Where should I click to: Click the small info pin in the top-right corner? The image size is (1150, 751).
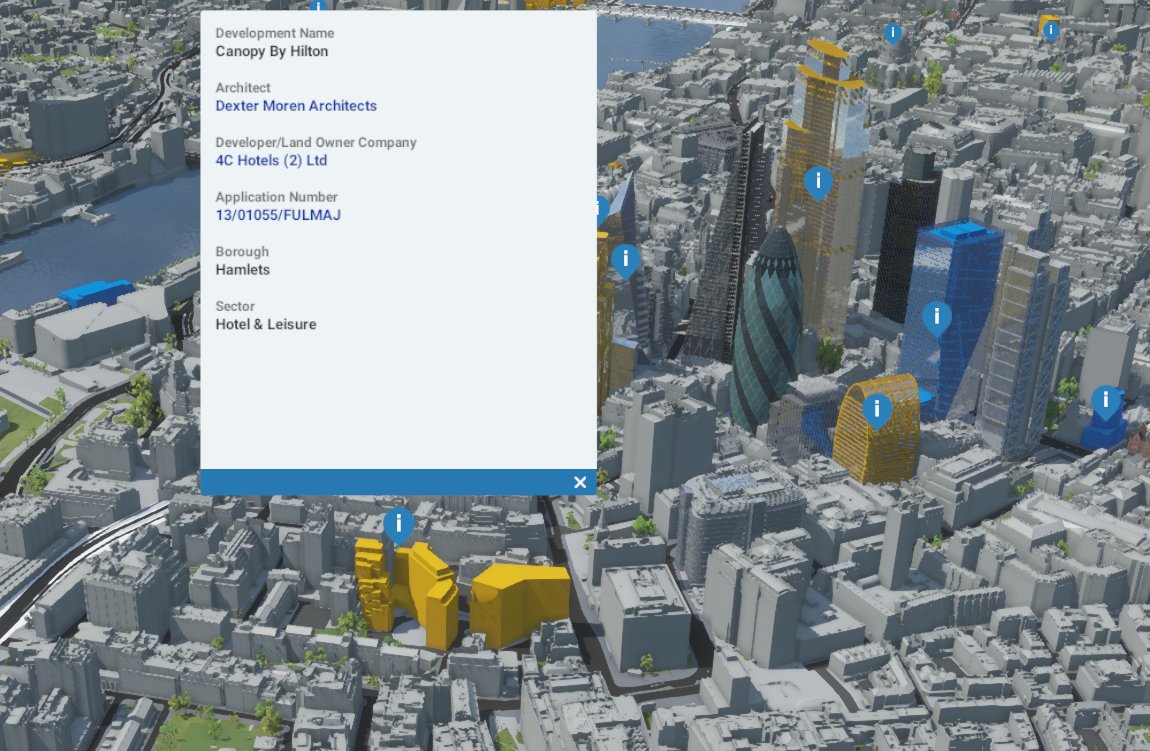click(1050, 30)
